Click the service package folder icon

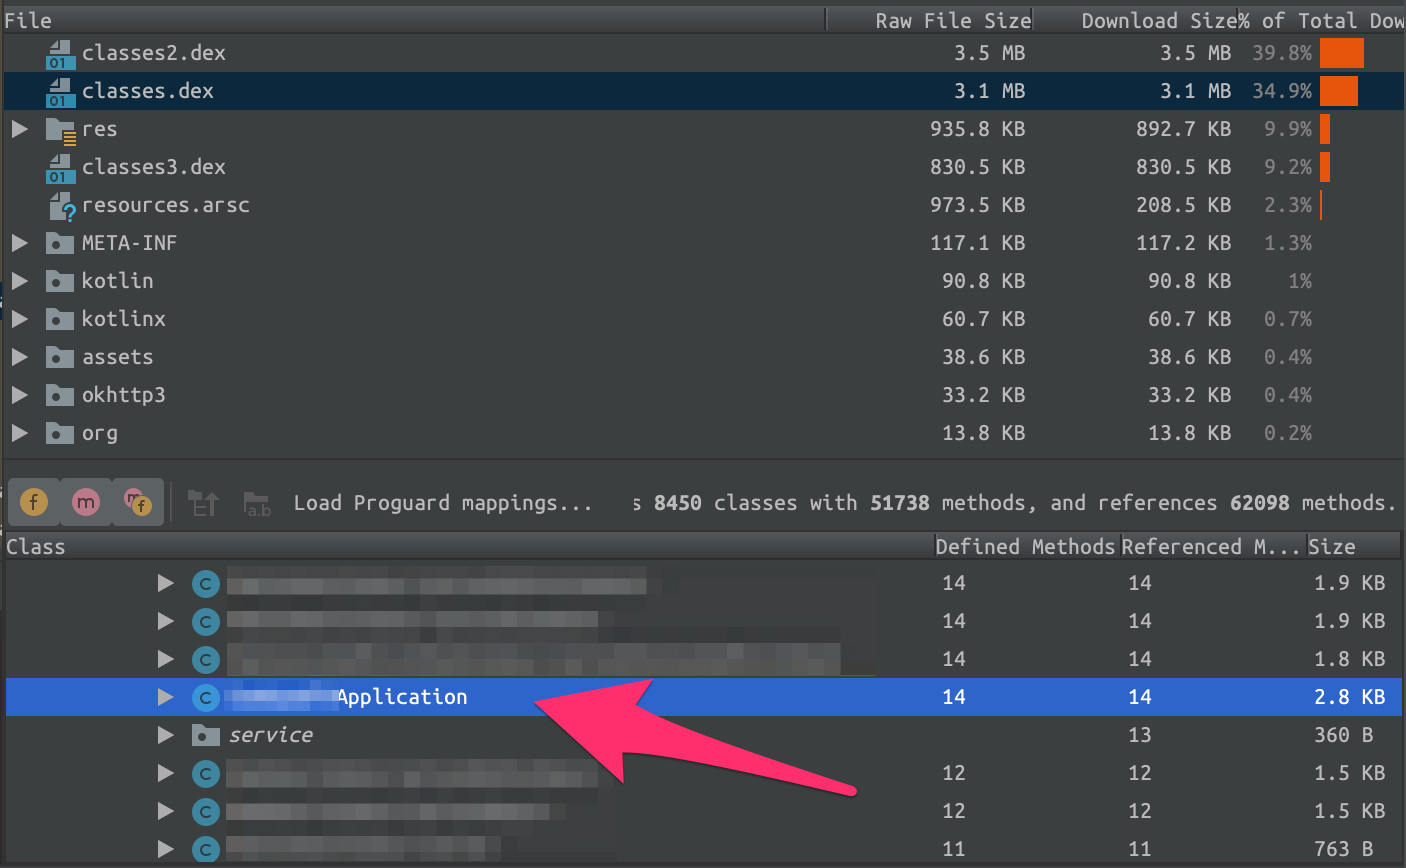point(205,736)
